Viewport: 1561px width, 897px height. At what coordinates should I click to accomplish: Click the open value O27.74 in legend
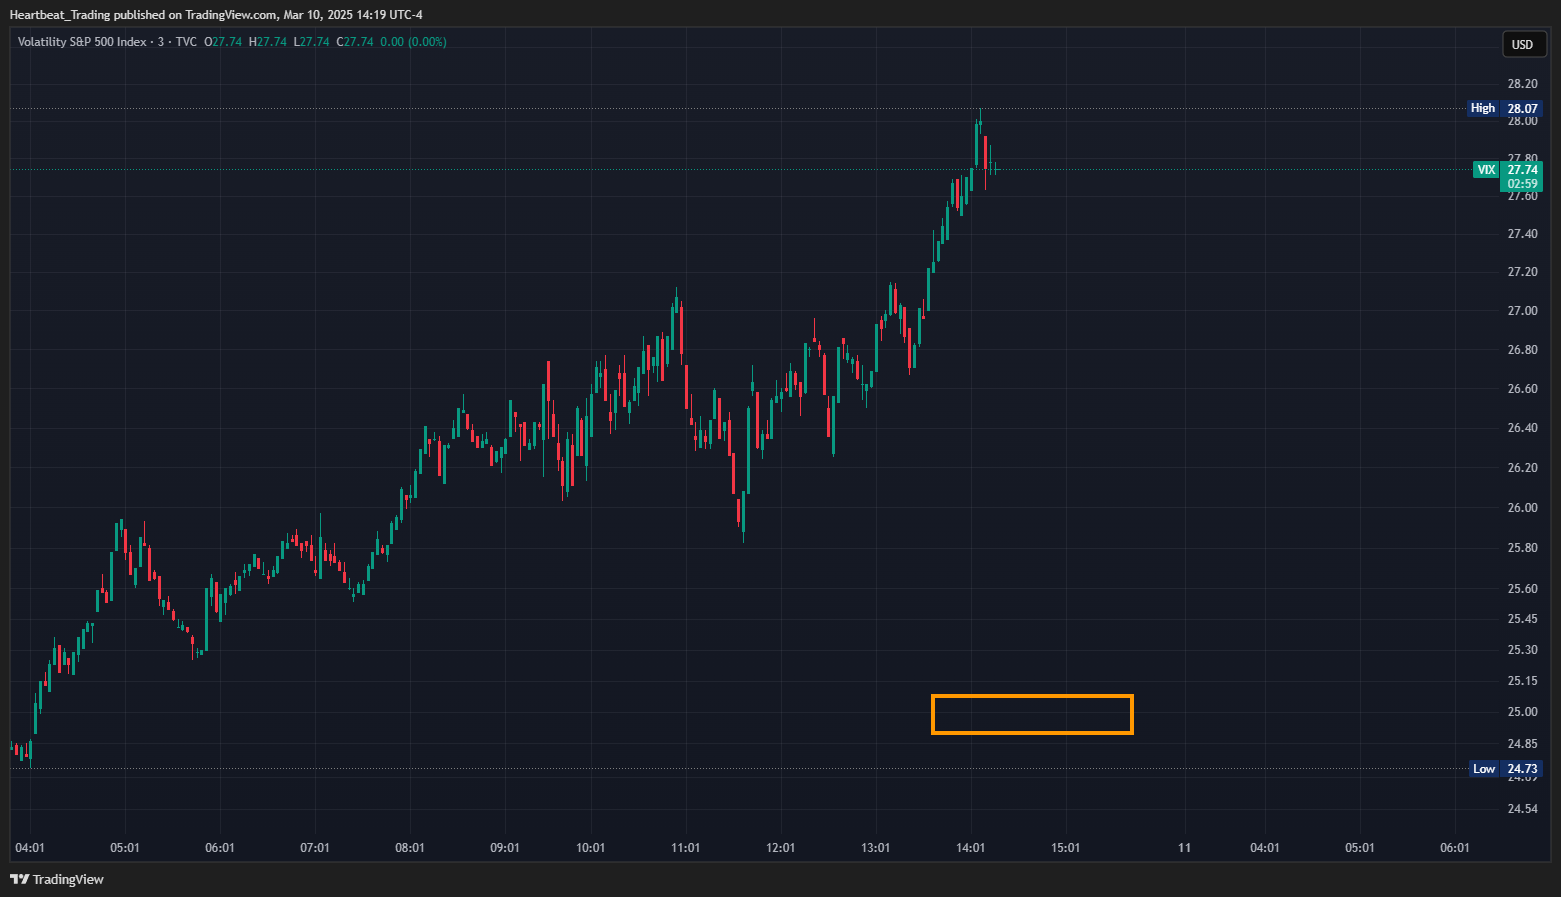coord(223,42)
